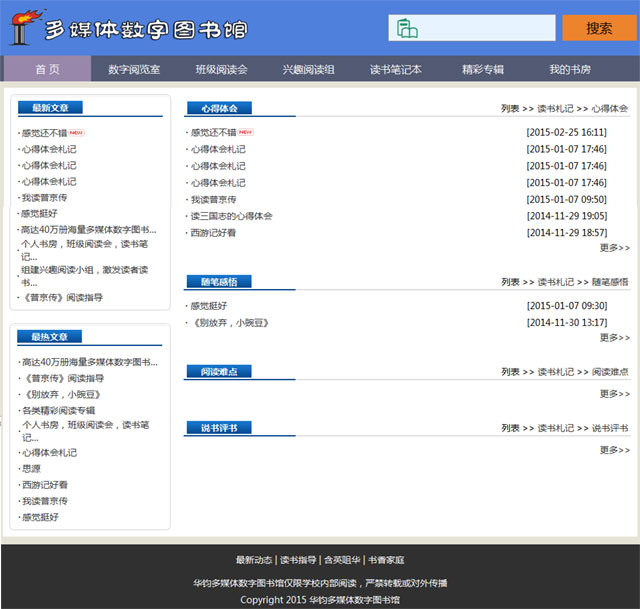Open the 首页 navigation tab
Viewport: 640px width, 609px height.
pyautogui.click(x=47, y=69)
